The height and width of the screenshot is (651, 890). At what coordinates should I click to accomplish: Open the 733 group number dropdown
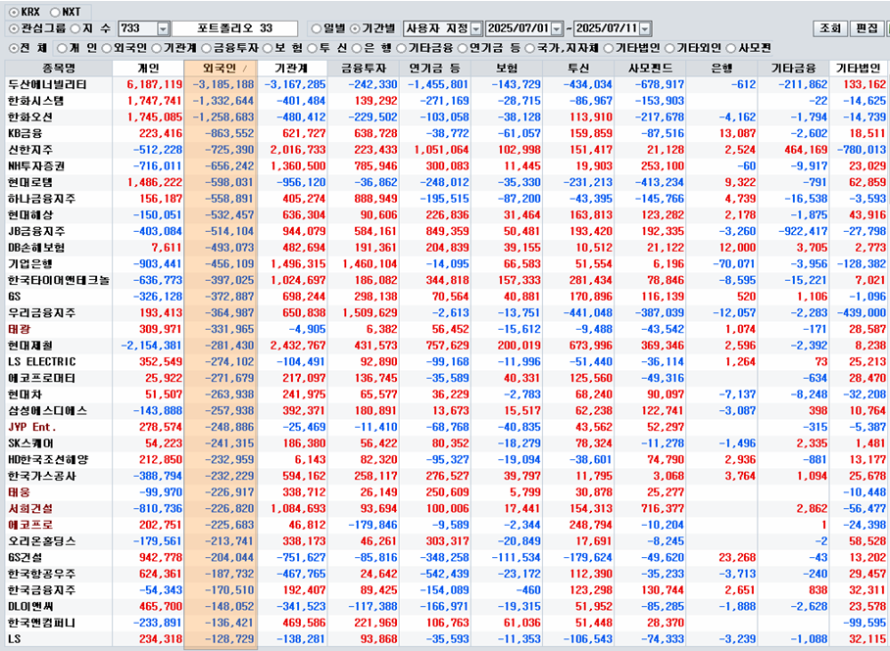pos(161,28)
